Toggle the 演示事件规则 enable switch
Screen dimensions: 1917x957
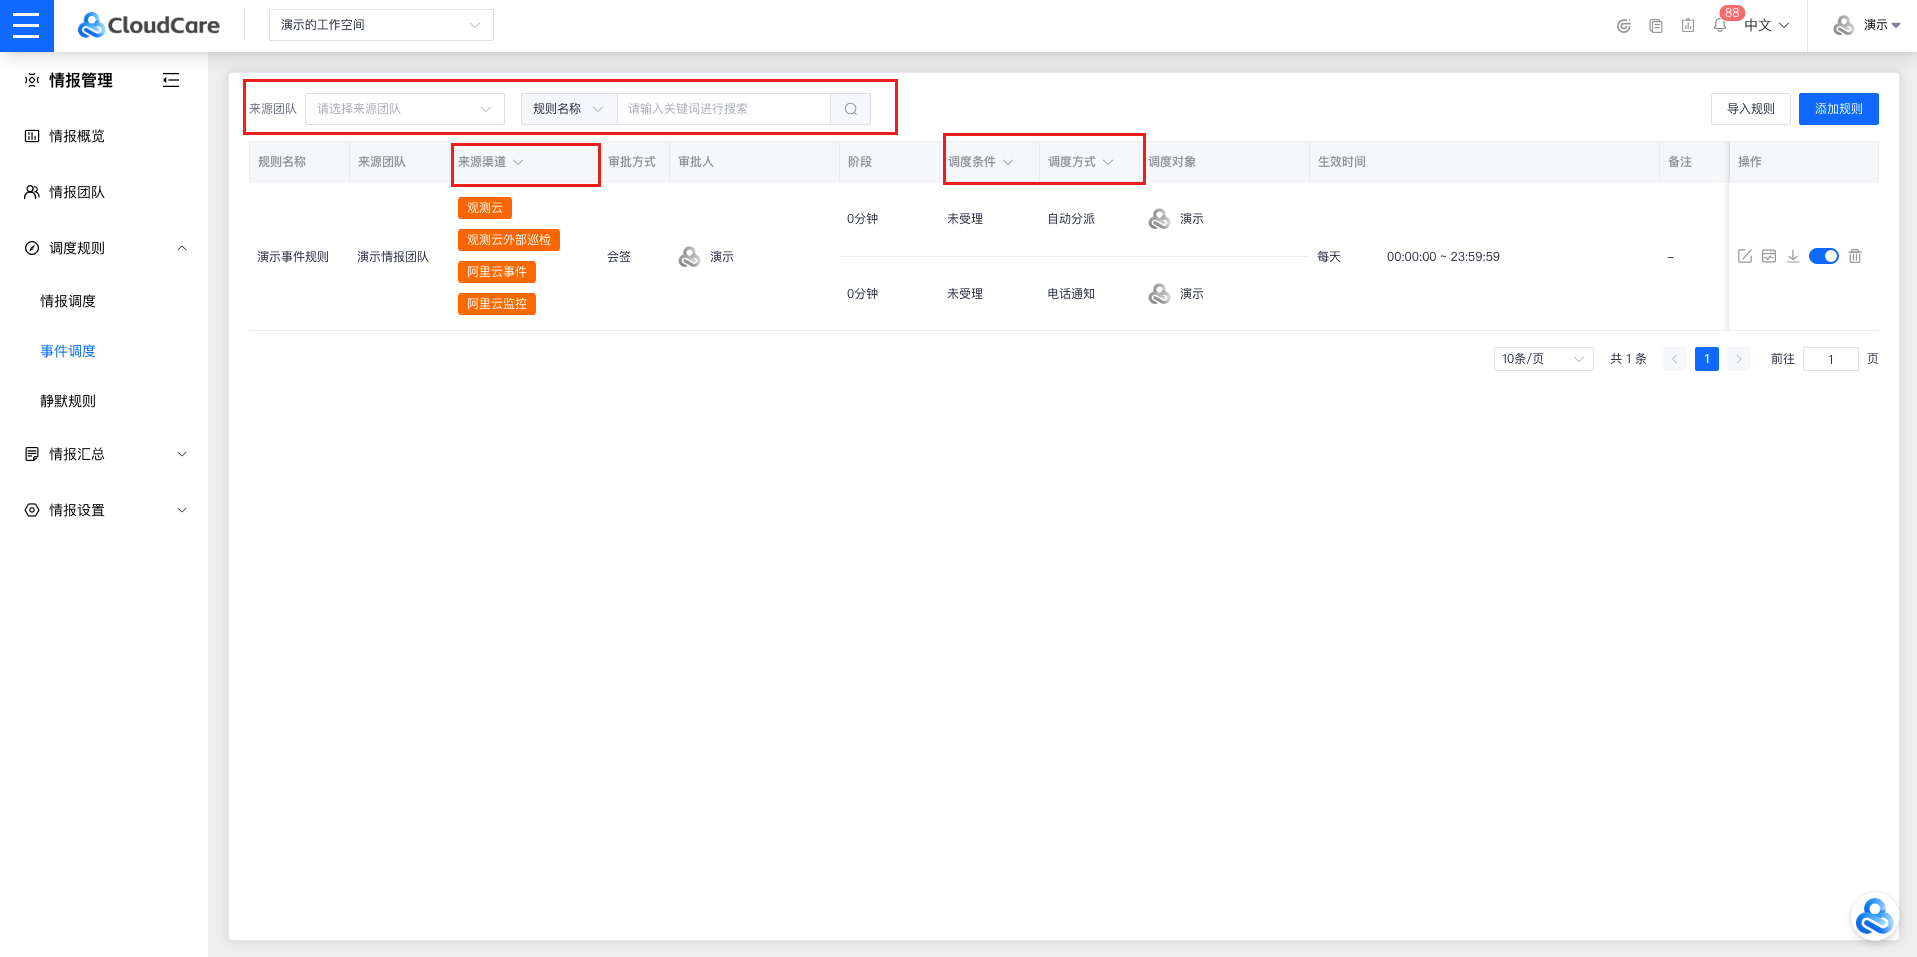(x=1824, y=256)
